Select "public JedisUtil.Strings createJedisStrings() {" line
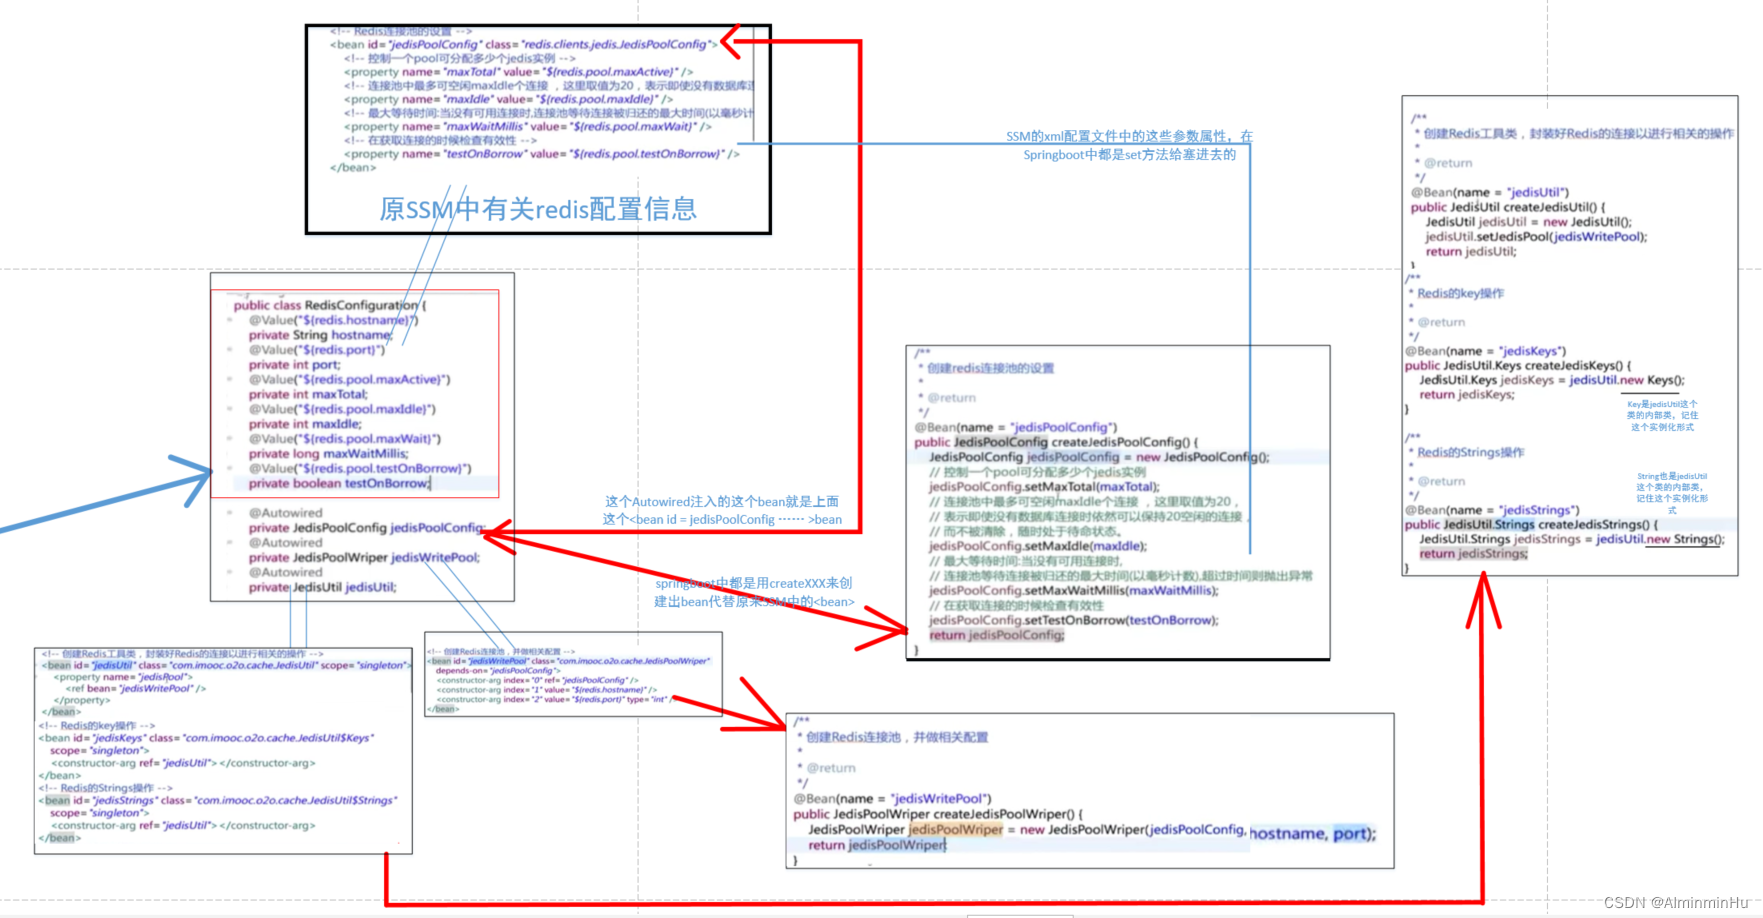1763x918 pixels. [1530, 525]
